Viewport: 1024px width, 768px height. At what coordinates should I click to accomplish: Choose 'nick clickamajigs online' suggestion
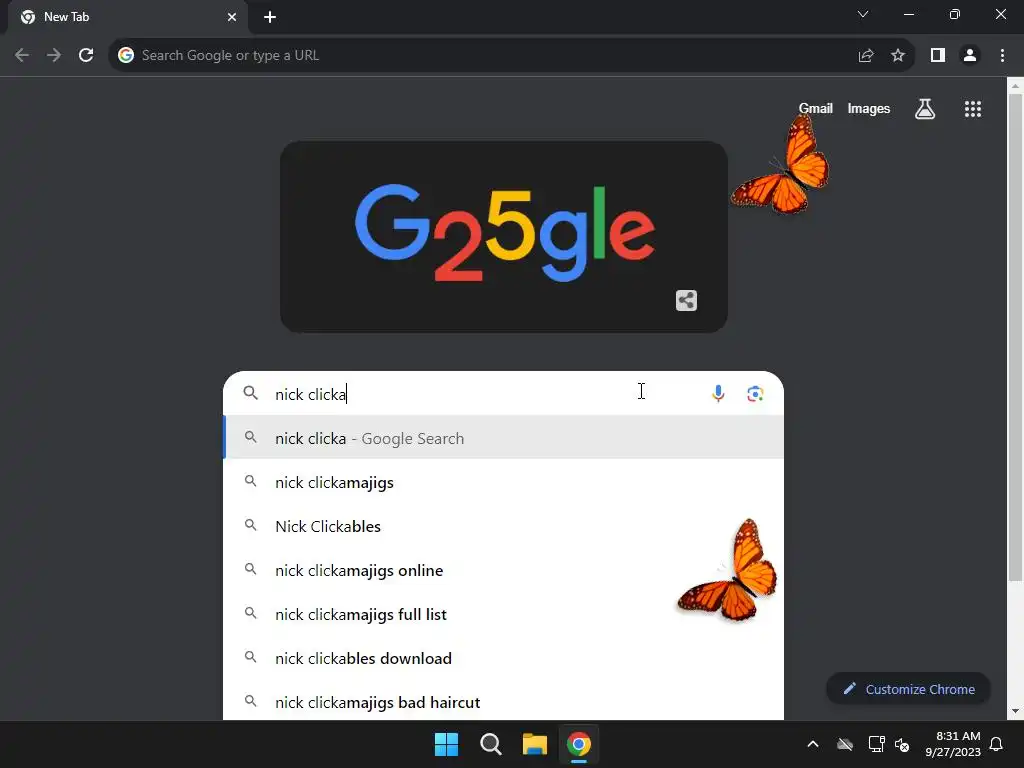[503, 570]
